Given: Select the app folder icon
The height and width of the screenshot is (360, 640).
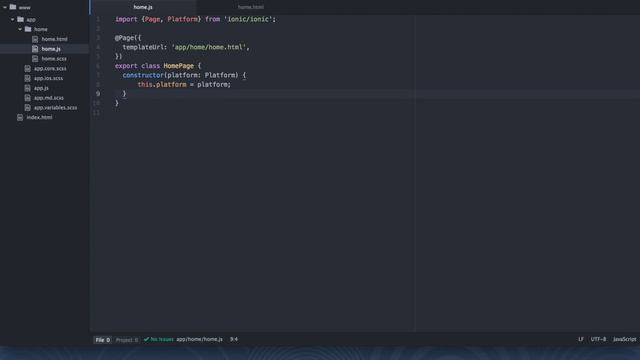Looking at the screenshot, I should [20, 19].
